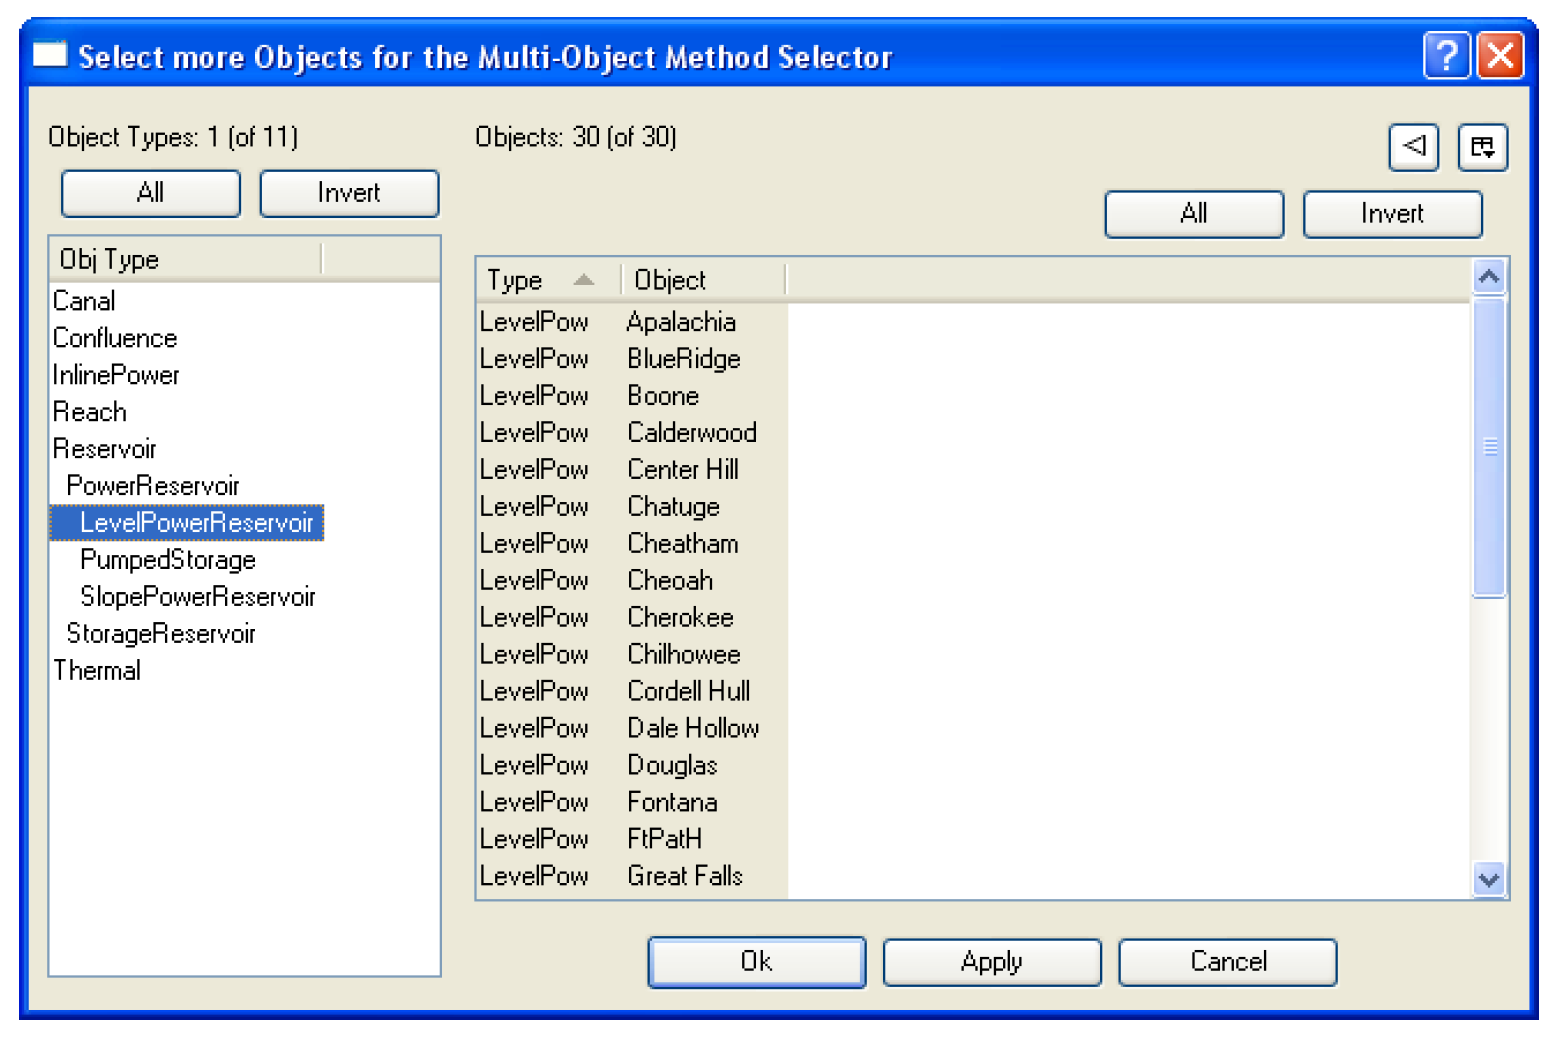Apply the current object selection
The height and width of the screenshot is (1038, 1559).
pos(991,962)
